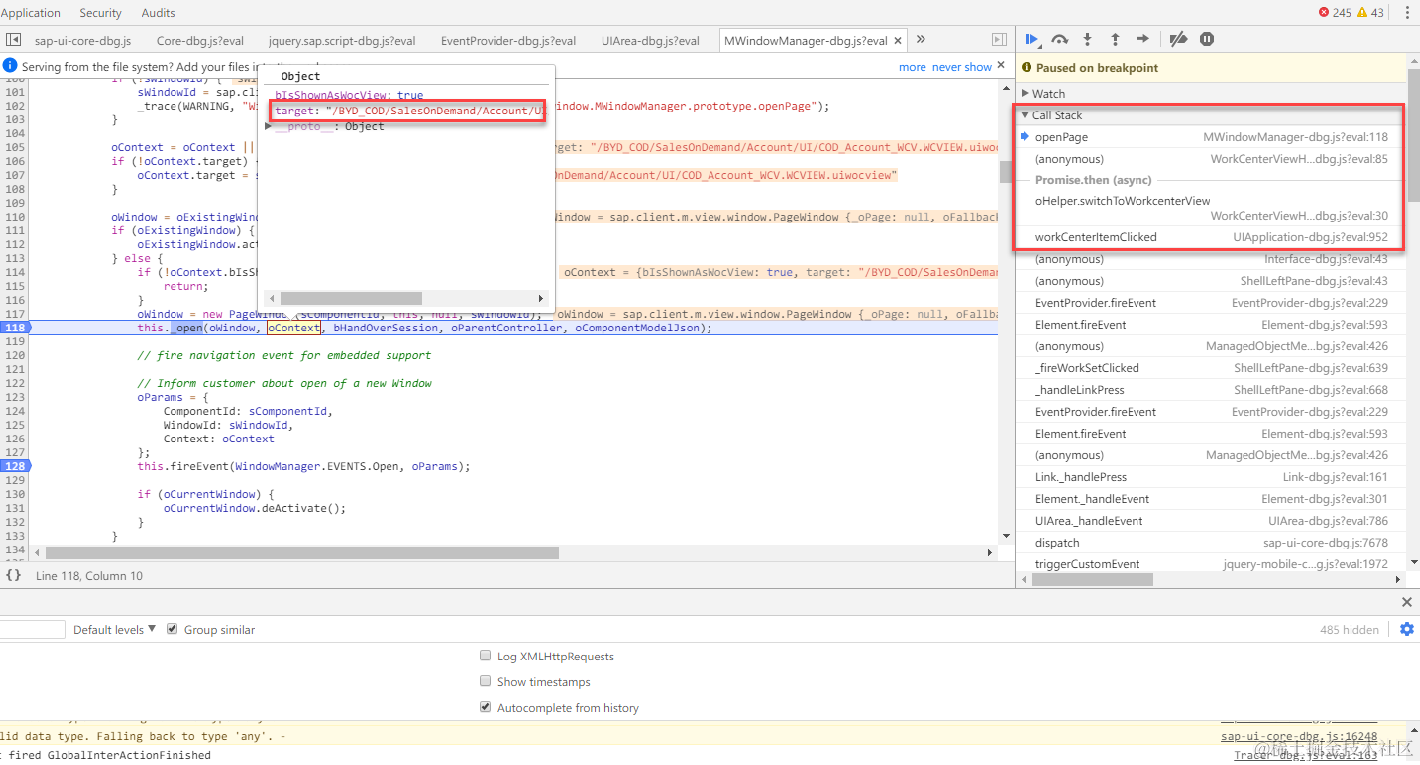The height and width of the screenshot is (765, 1420).
Task: Select UIArea._handleEvent stack frame
Action: coord(1212,521)
